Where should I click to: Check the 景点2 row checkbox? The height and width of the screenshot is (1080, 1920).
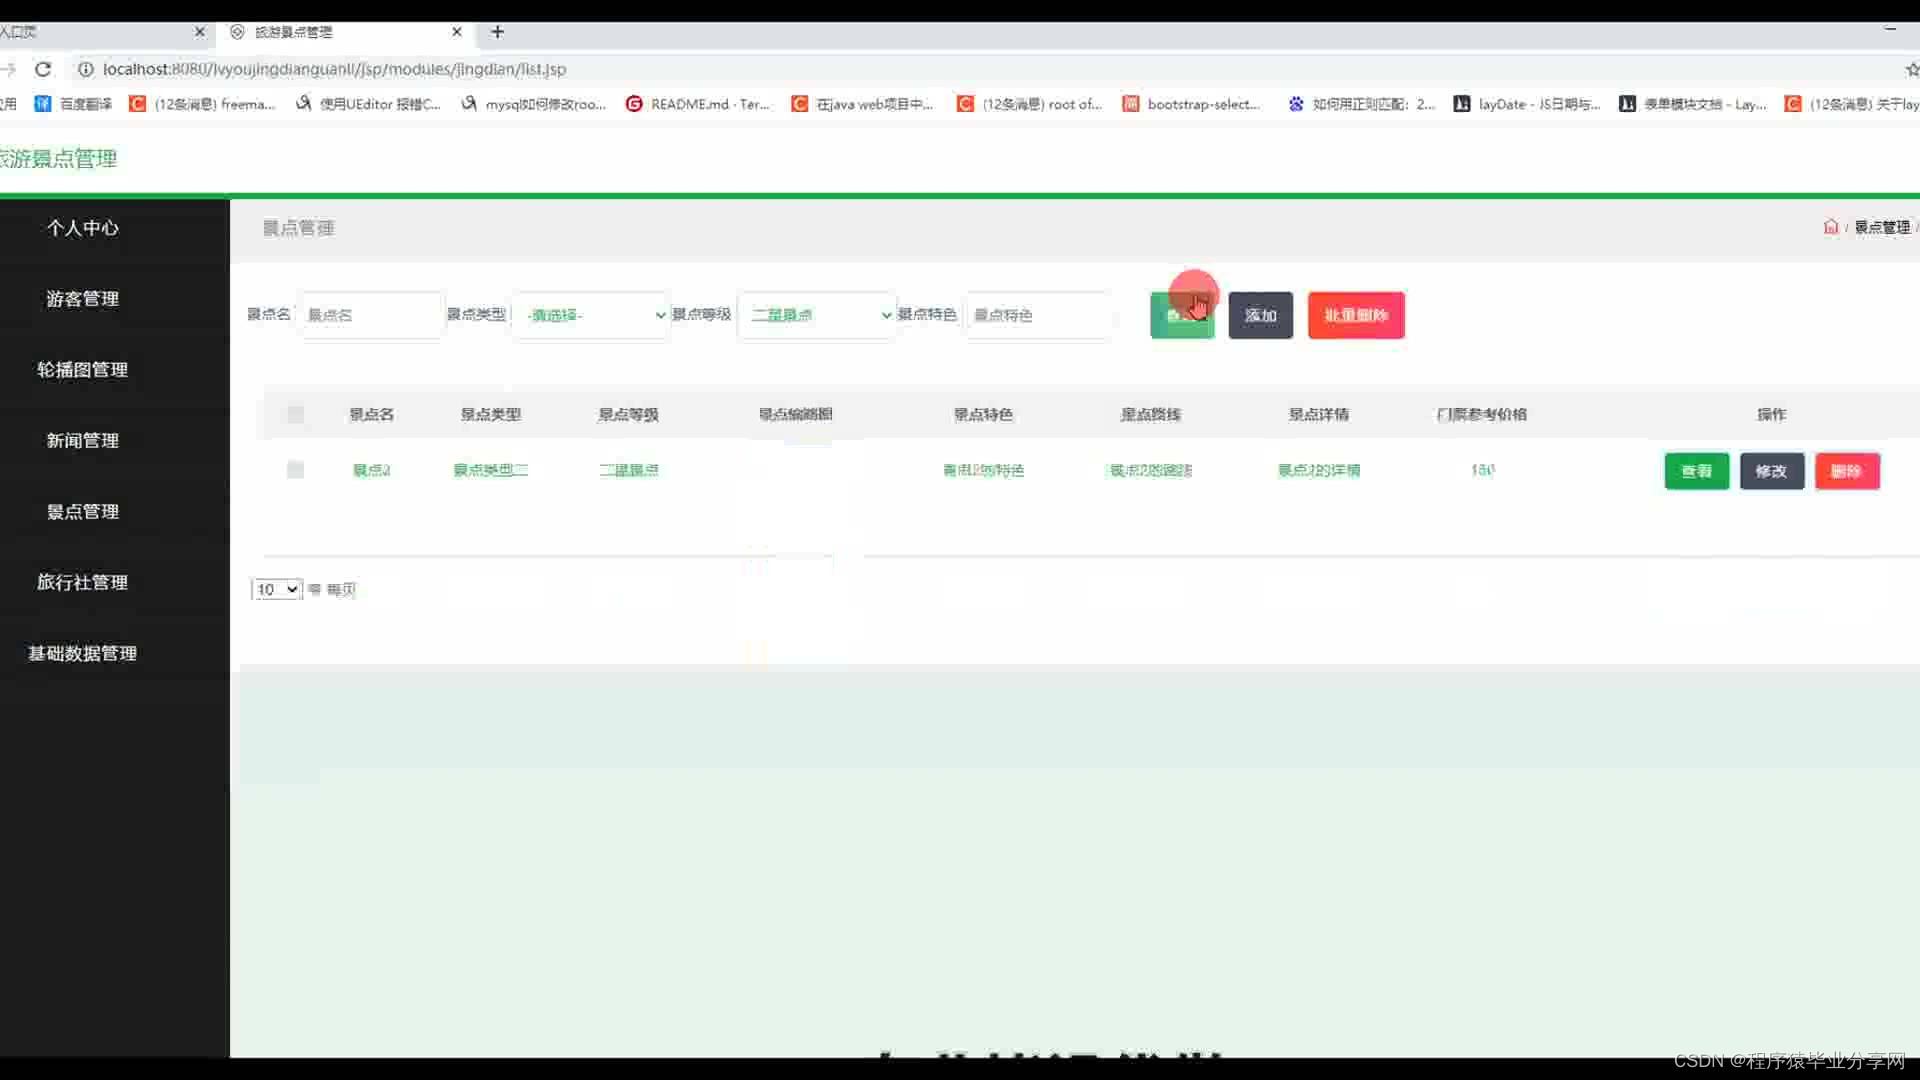[x=295, y=470]
